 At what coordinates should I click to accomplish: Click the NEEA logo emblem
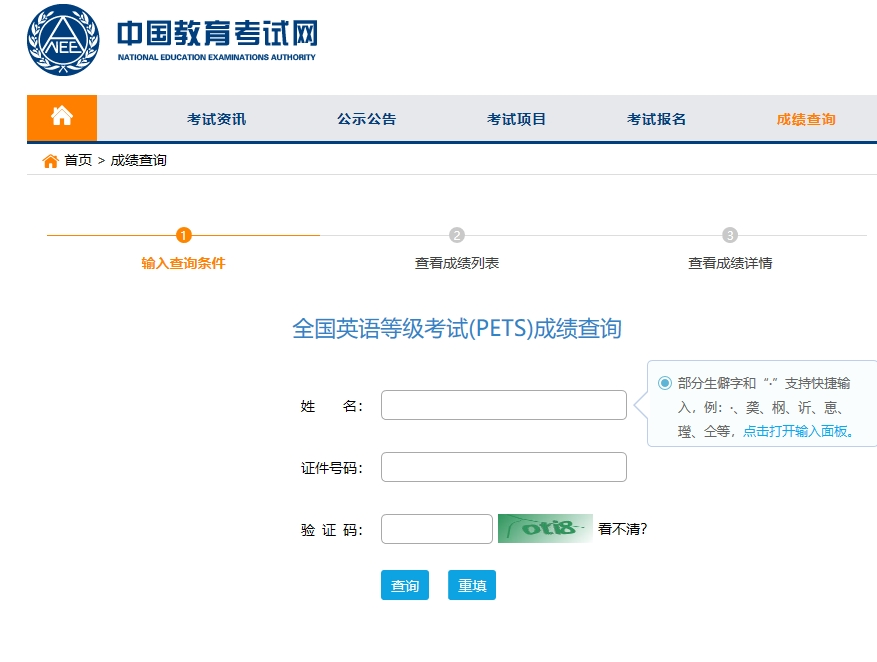(63, 40)
